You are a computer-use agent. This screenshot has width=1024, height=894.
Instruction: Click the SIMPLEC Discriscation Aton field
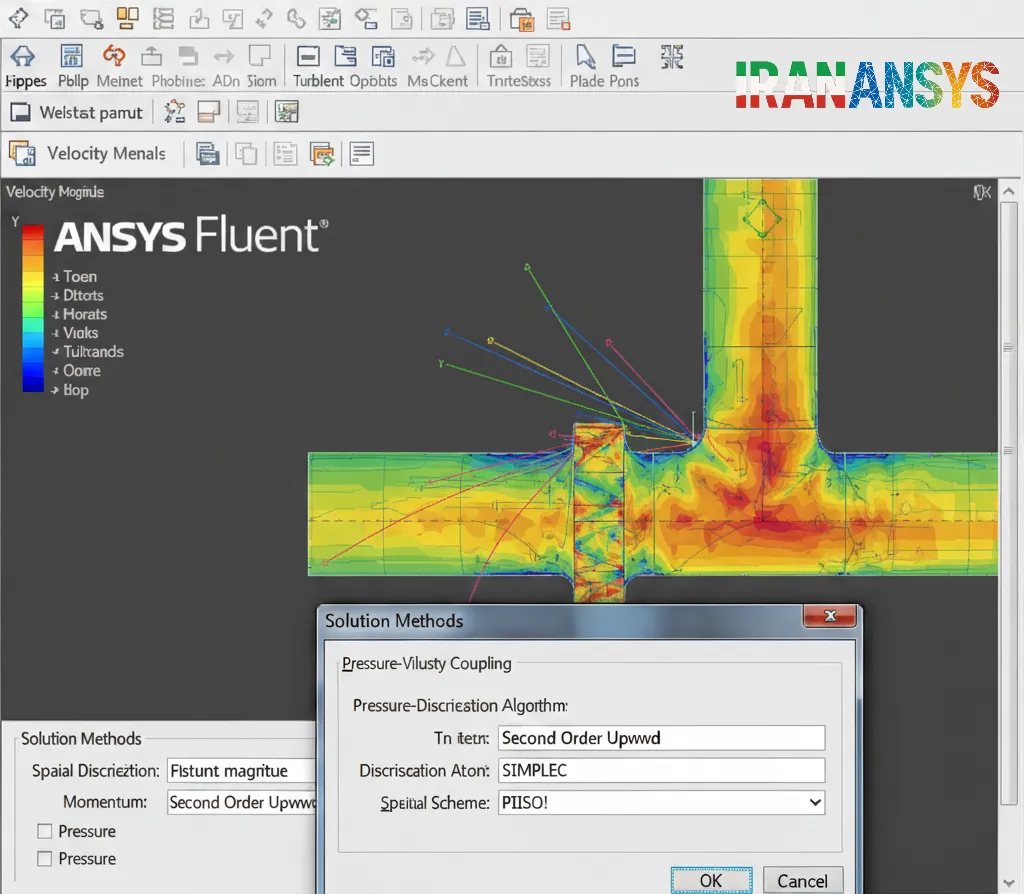click(x=662, y=771)
